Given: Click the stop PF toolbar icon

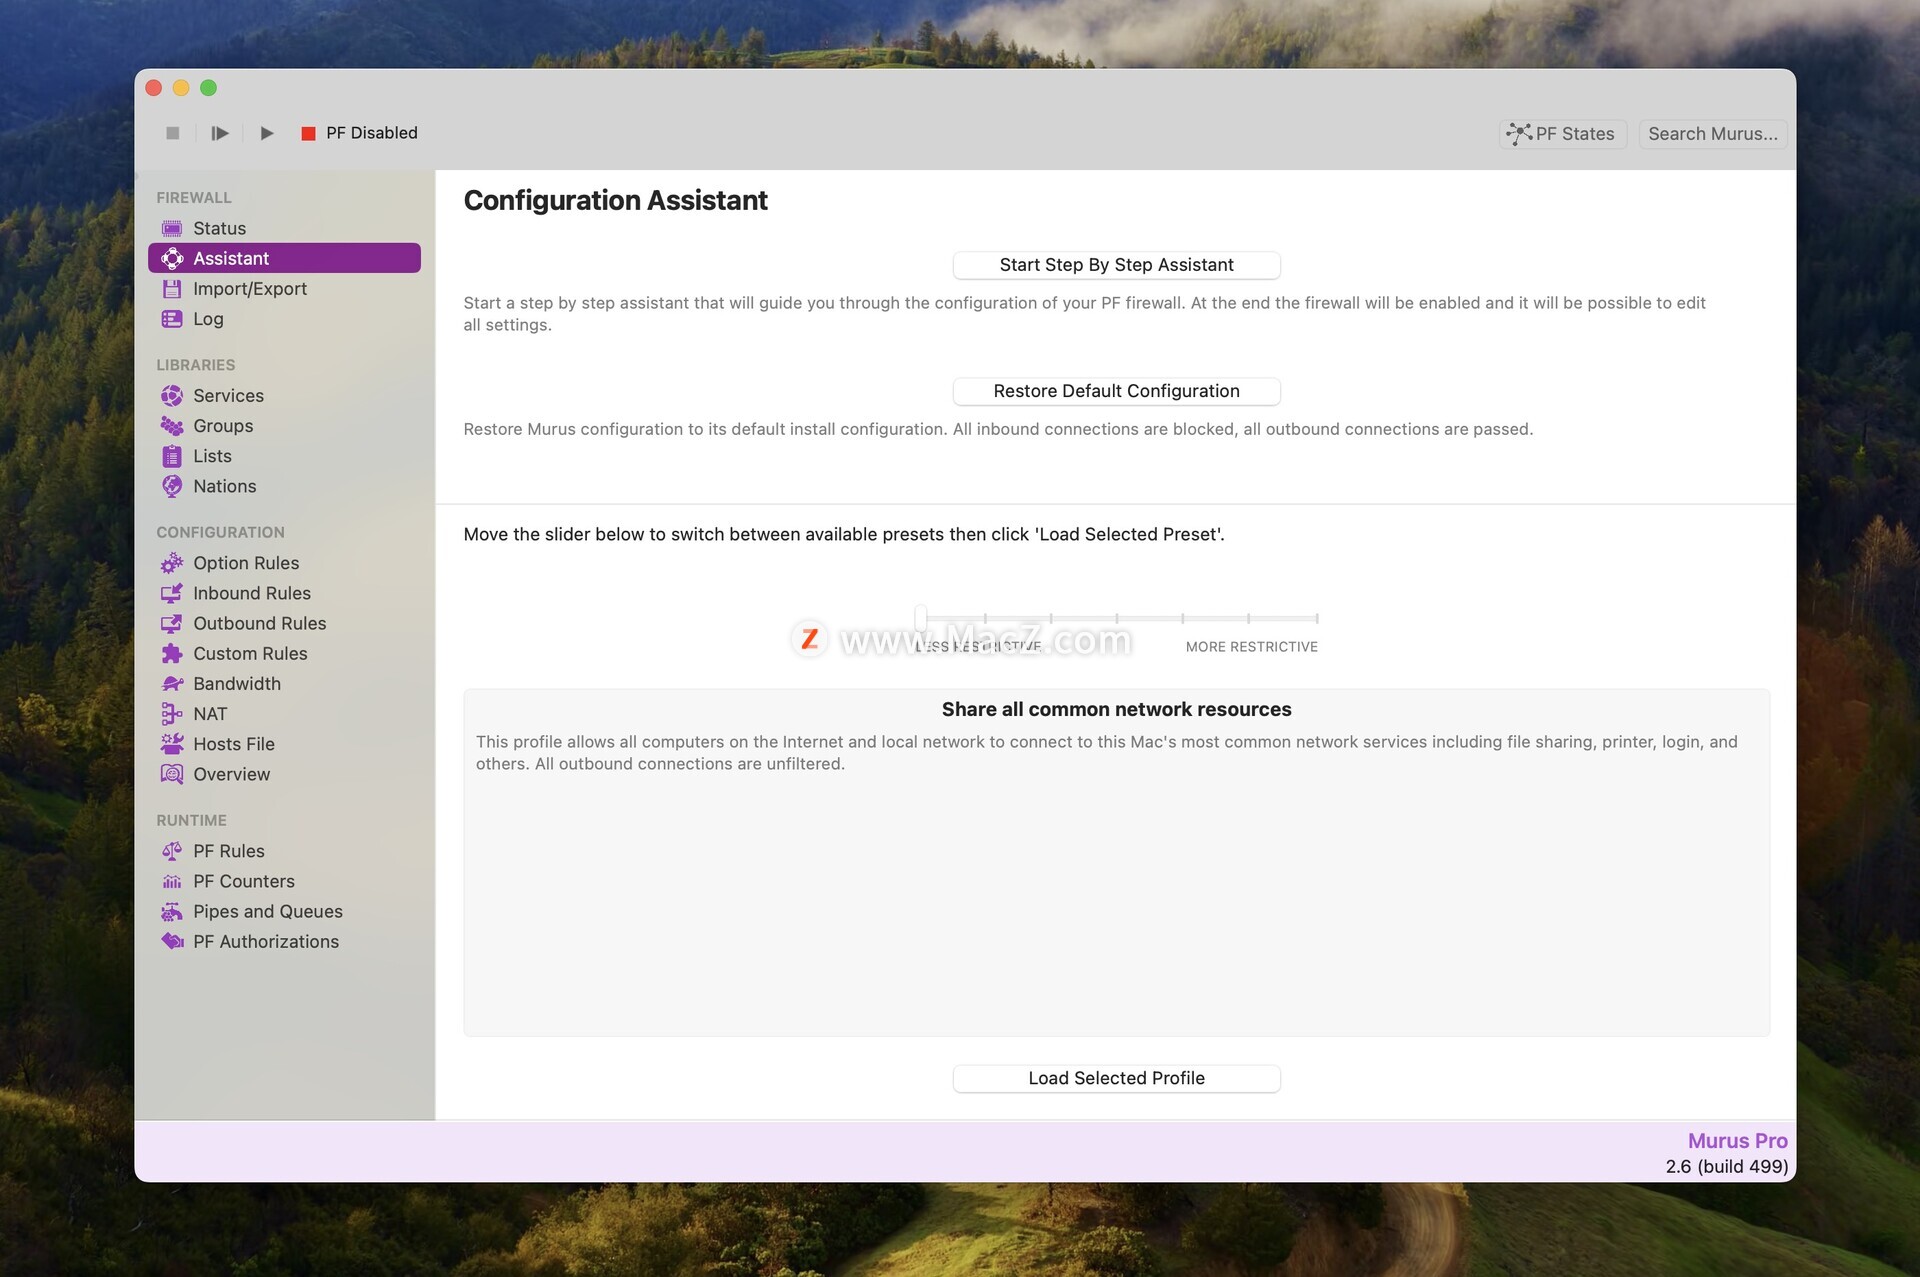Looking at the screenshot, I should [x=172, y=133].
